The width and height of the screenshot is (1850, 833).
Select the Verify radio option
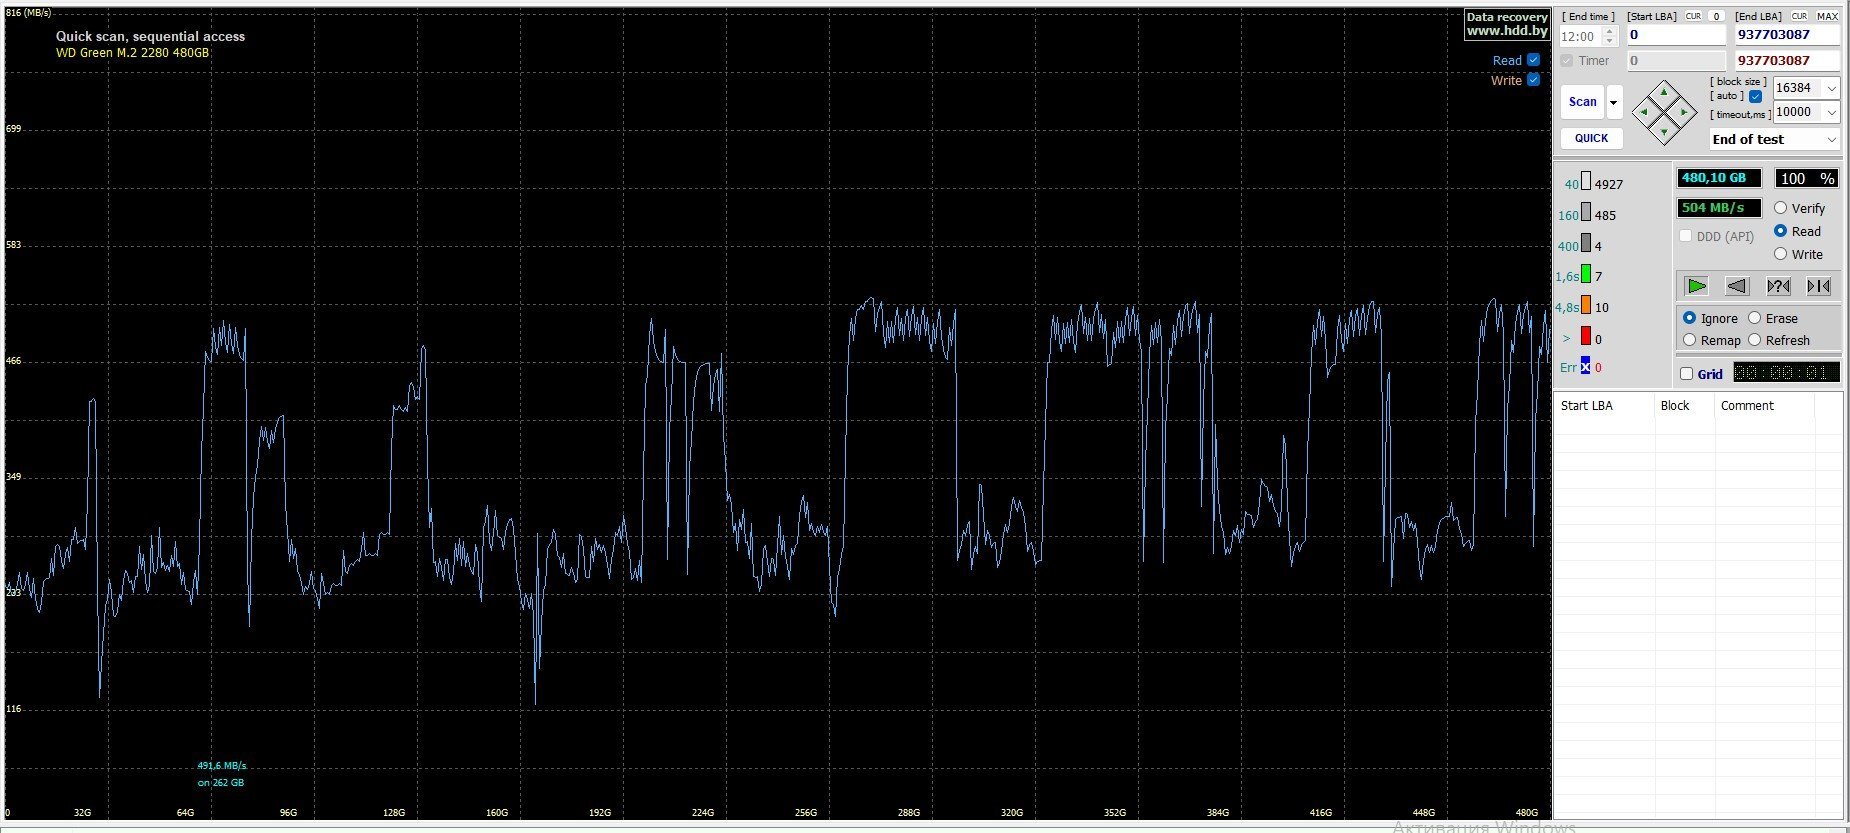[x=1780, y=208]
